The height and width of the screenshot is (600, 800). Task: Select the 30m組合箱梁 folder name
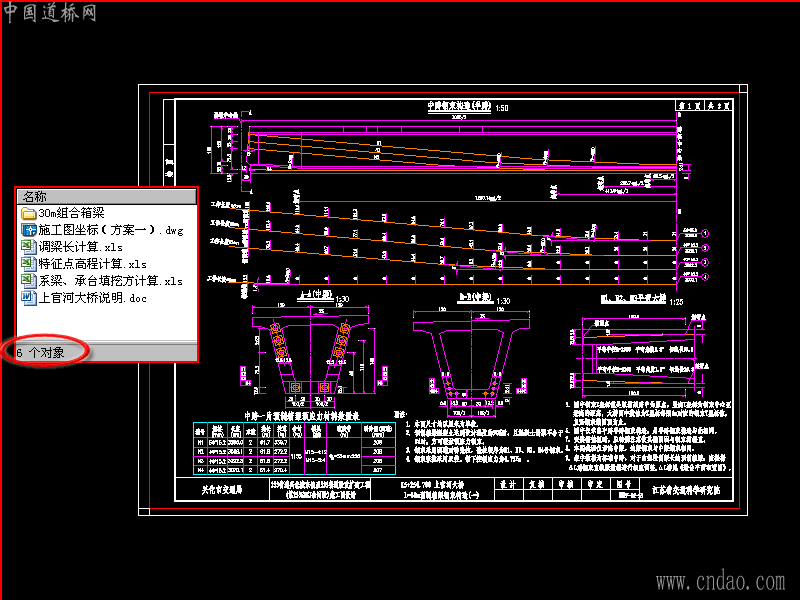(71, 213)
